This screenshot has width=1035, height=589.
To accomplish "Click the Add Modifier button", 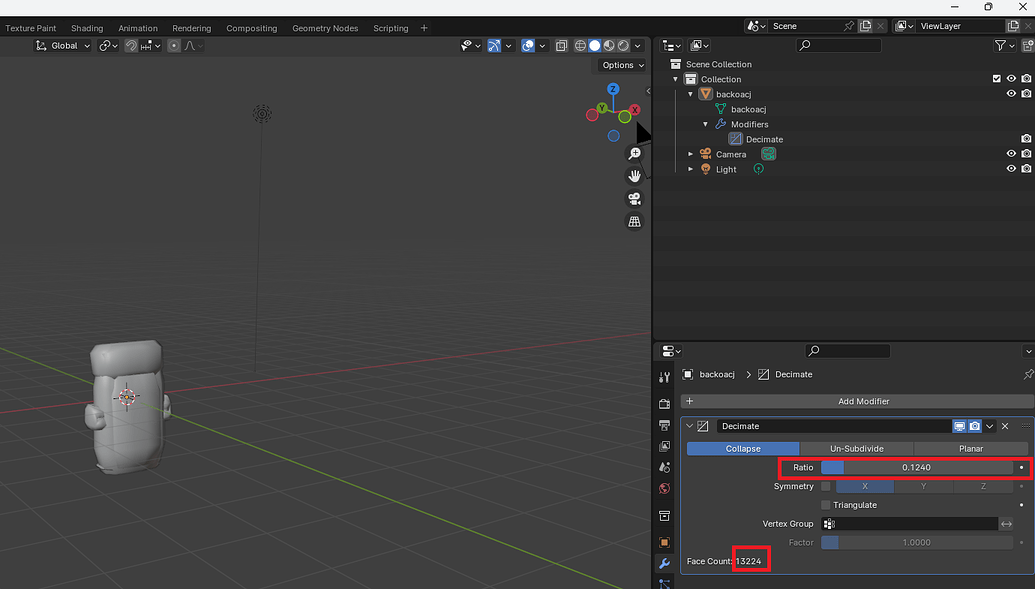I will pos(863,401).
